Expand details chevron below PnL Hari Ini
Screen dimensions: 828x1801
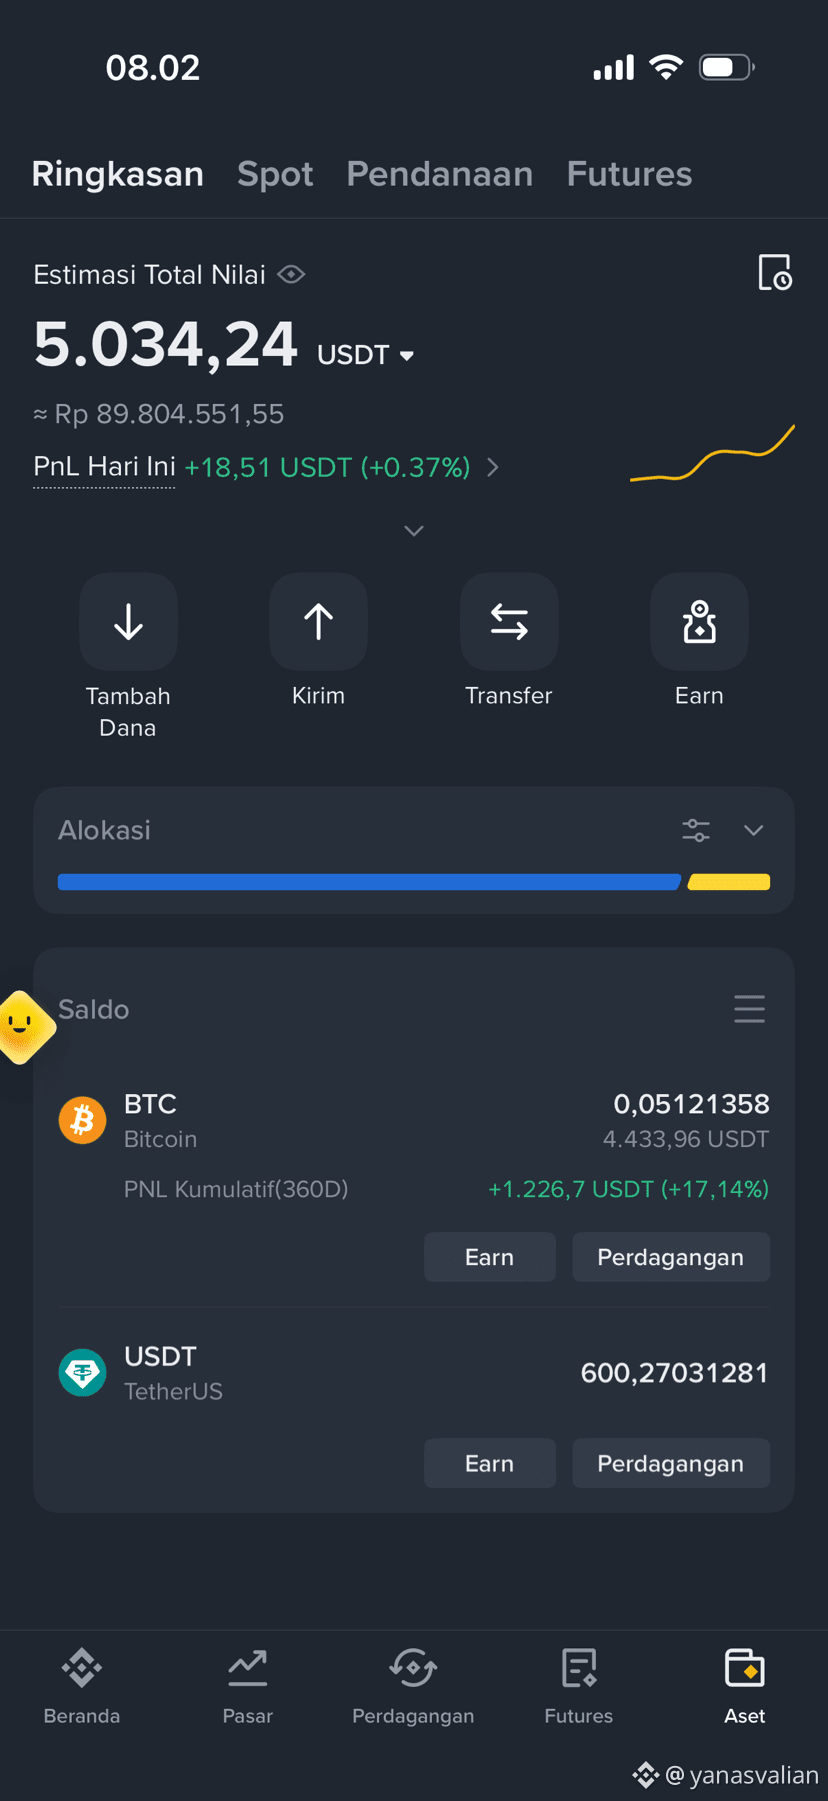tap(414, 531)
